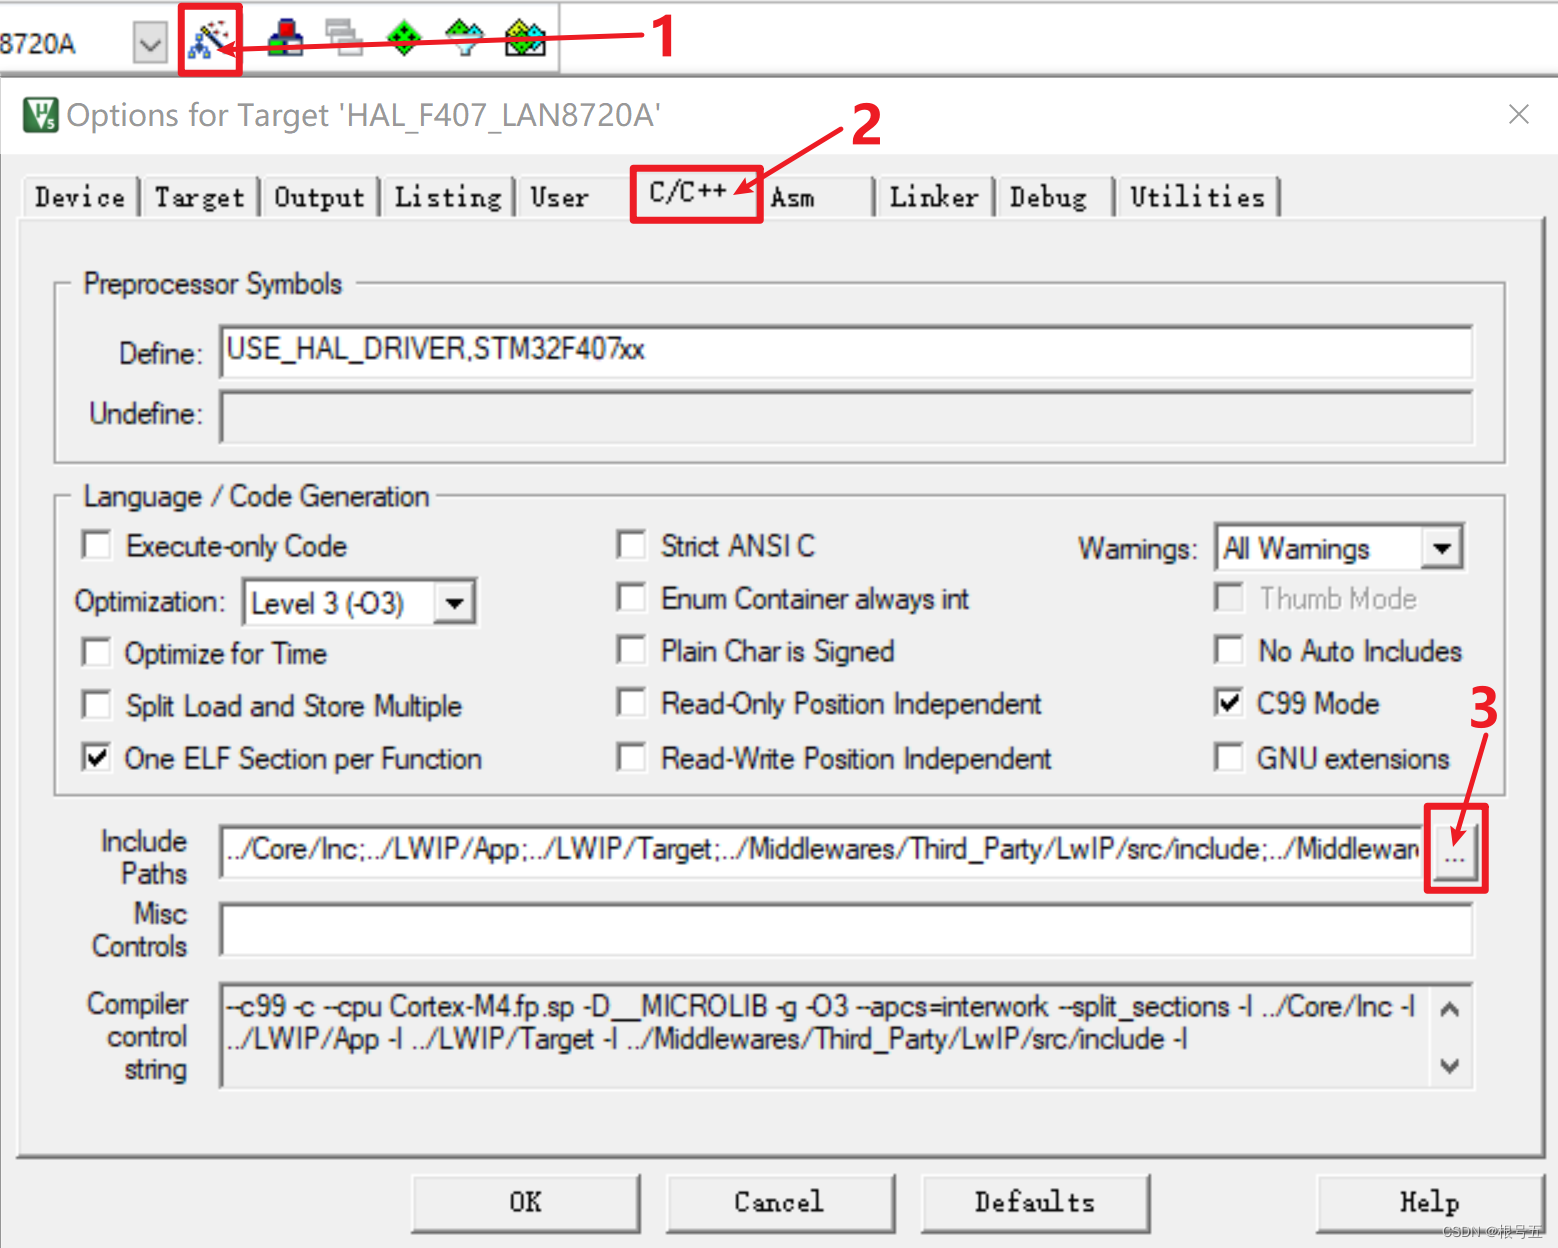The image size is (1558, 1248).
Task: Click the Select Software Packs icon
Action: click(x=464, y=39)
